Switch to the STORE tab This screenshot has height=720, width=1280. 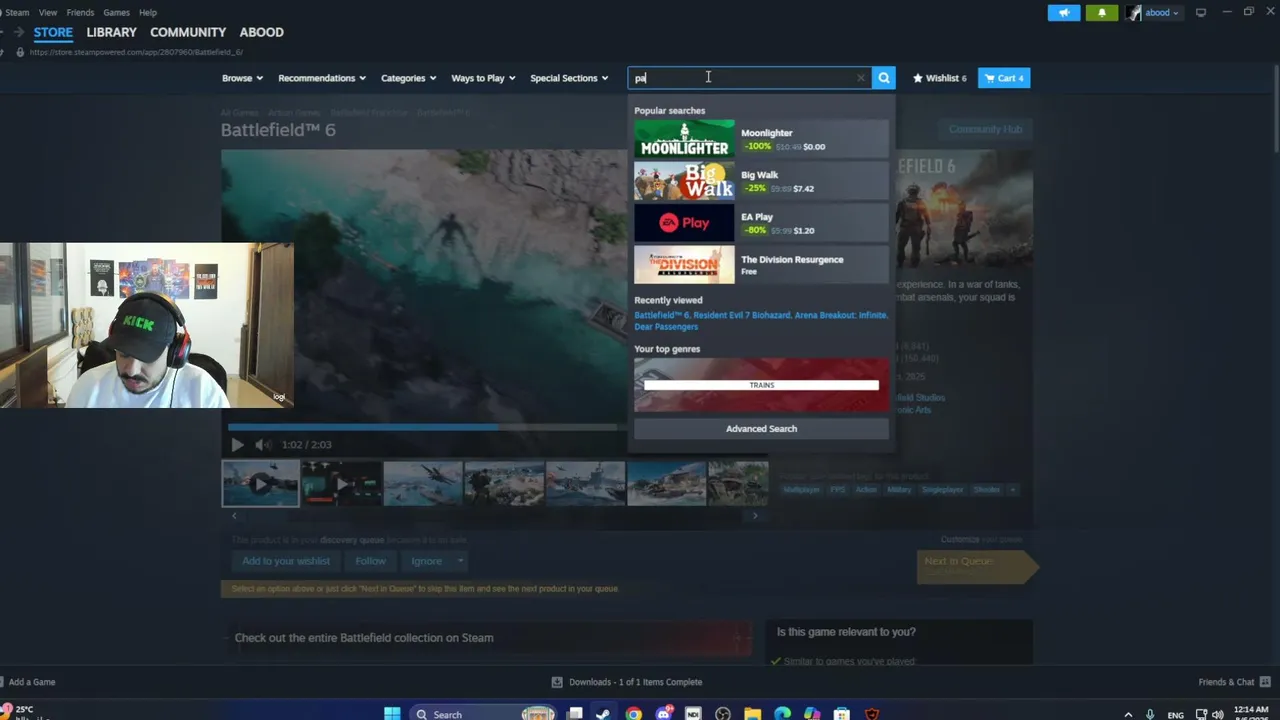tap(53, 32)
